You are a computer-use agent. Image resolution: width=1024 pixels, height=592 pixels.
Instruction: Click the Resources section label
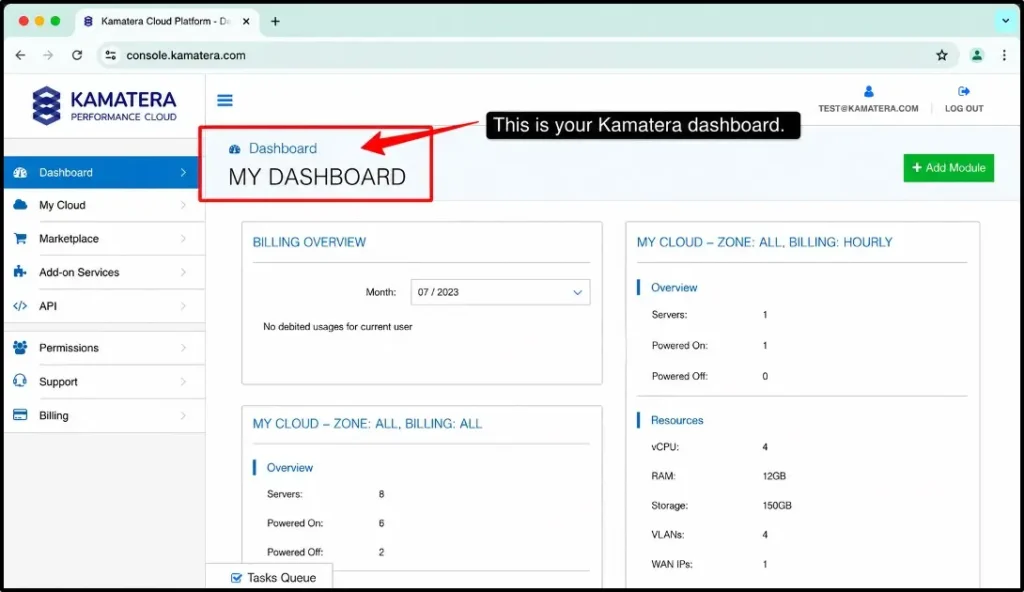[677, 420]
